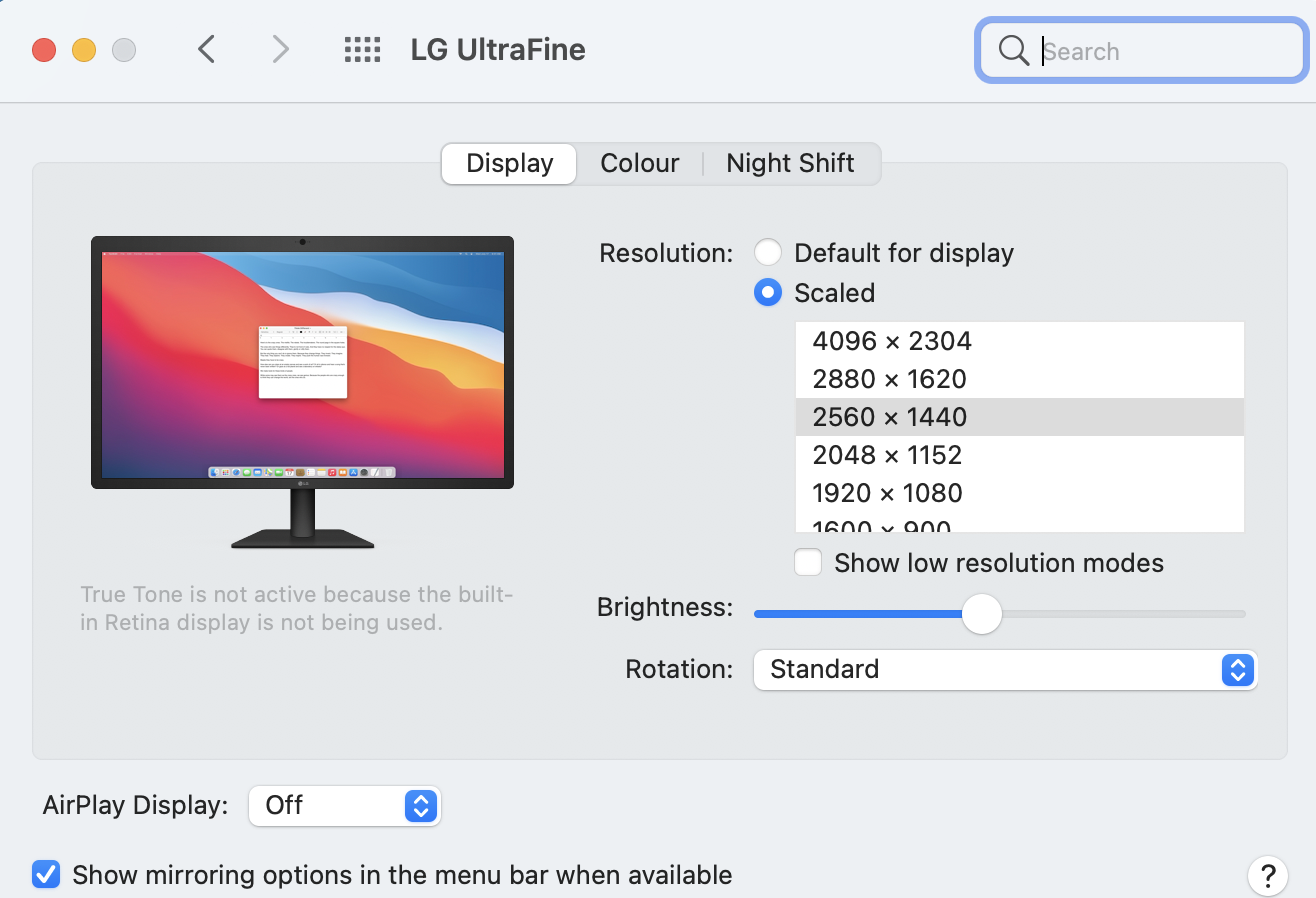The image size is (1316, 898).
Task: Go forward with the right chevron
Action: tap(281, 49)
